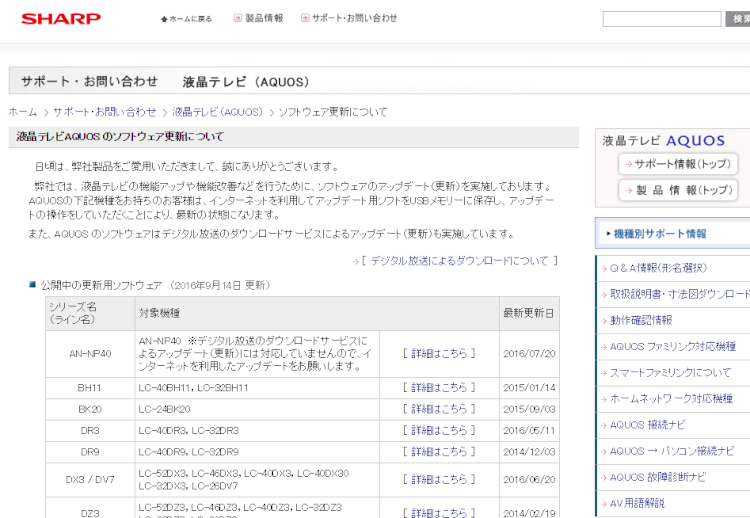Image resolution: width=750 pixels, height=518 pixels.
Task: Open AV用語解説 sidebar link
Action: pyautogui.click(x=637, y=503)
